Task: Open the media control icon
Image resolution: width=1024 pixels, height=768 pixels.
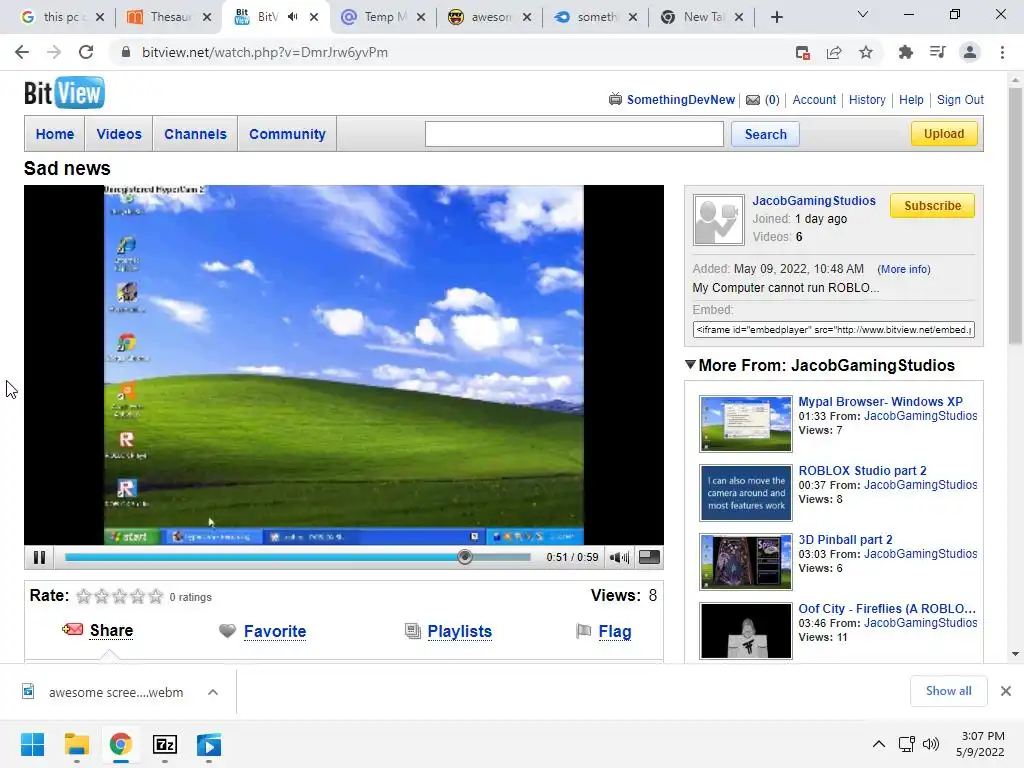Action: click(937, 52)
